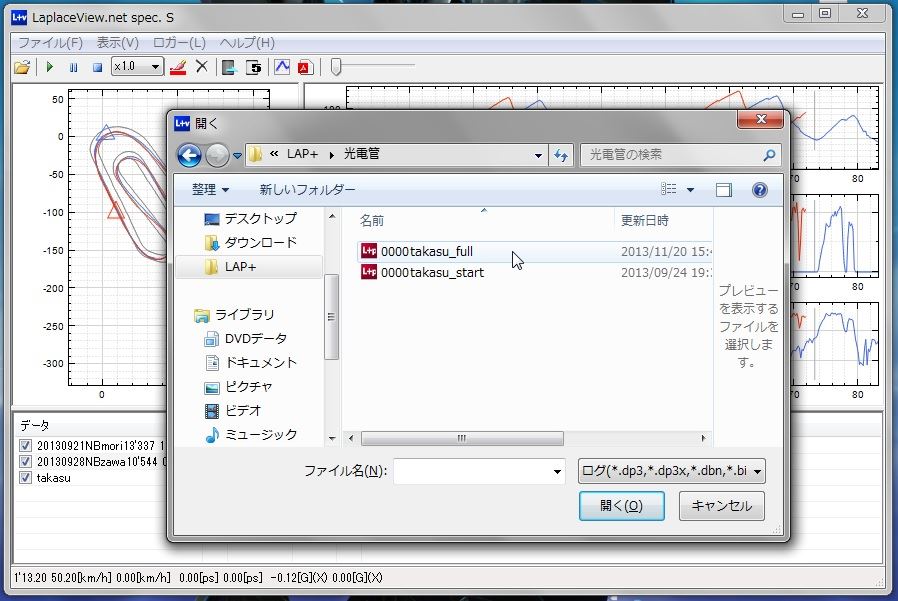898x601 pixels.
Task: Open the ミュージック library
Action: coord(250,435)
